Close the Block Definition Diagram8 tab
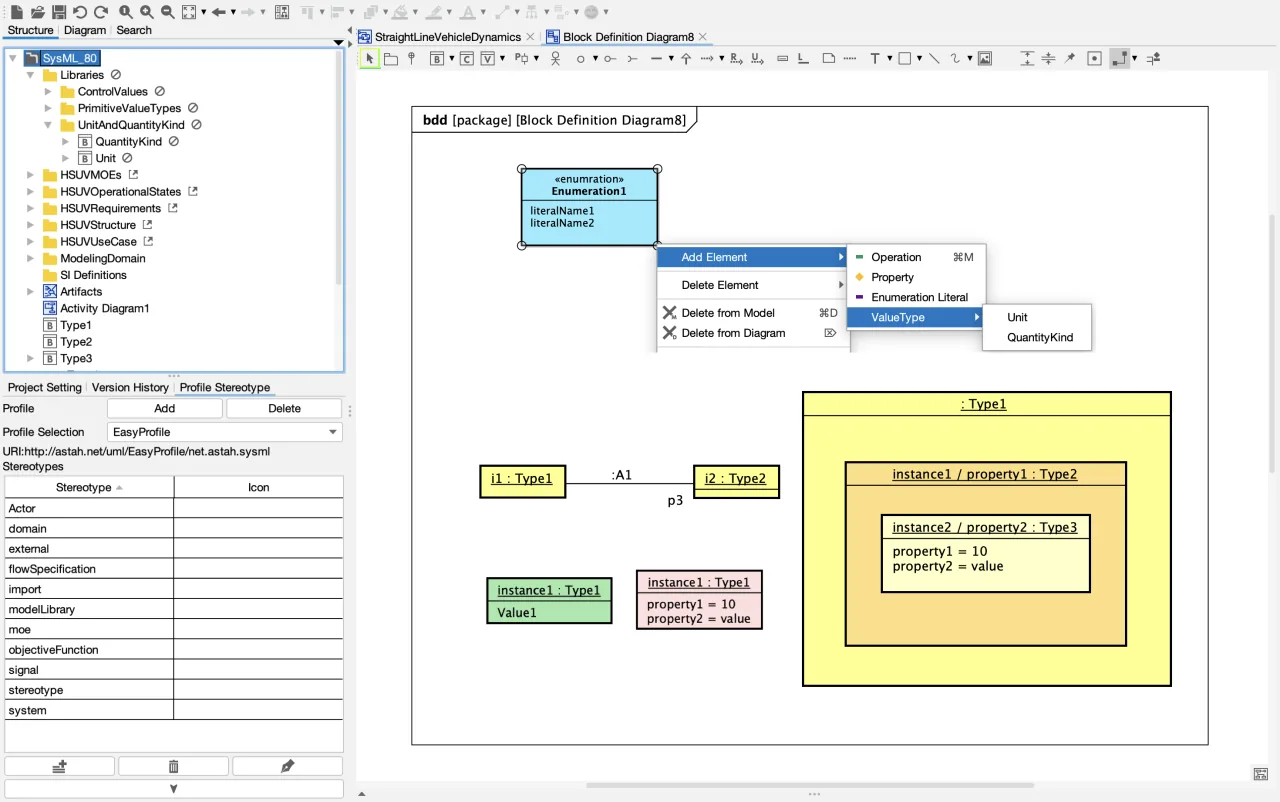Image resolution: width=1280 pixels, height=802 pixels. [x=703, y=37]
